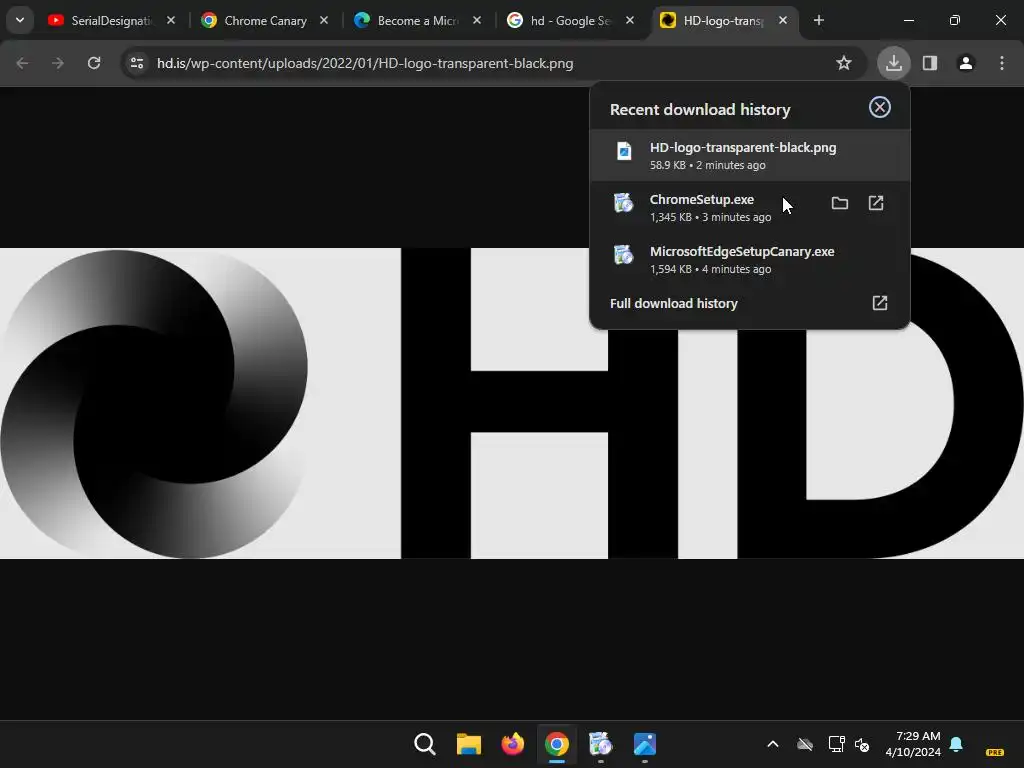Viewport: 1024px width, 768px height.
Task: Click the MicrosoftEdgeSetupCanary.exe installer icon
Action: tap(624, 255)
